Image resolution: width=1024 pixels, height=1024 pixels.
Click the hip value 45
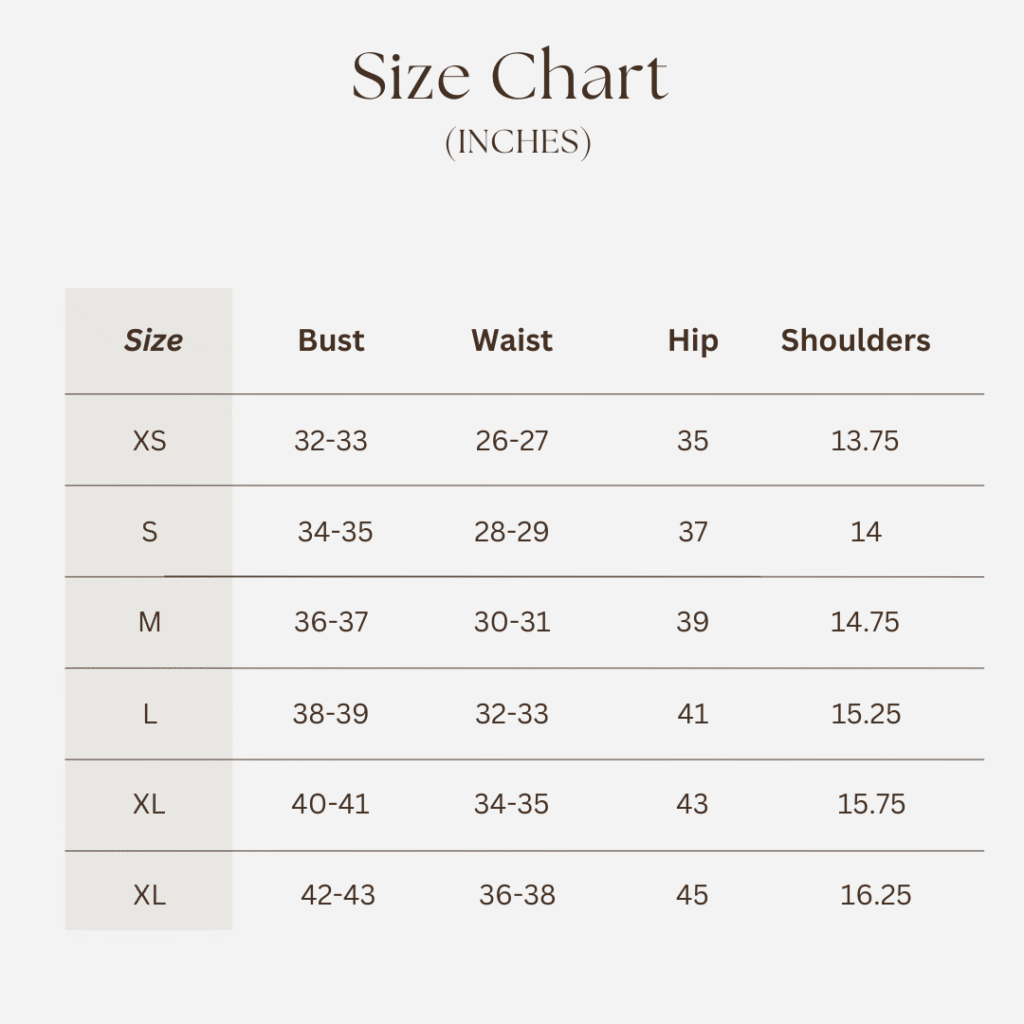(x=692, y=896)
